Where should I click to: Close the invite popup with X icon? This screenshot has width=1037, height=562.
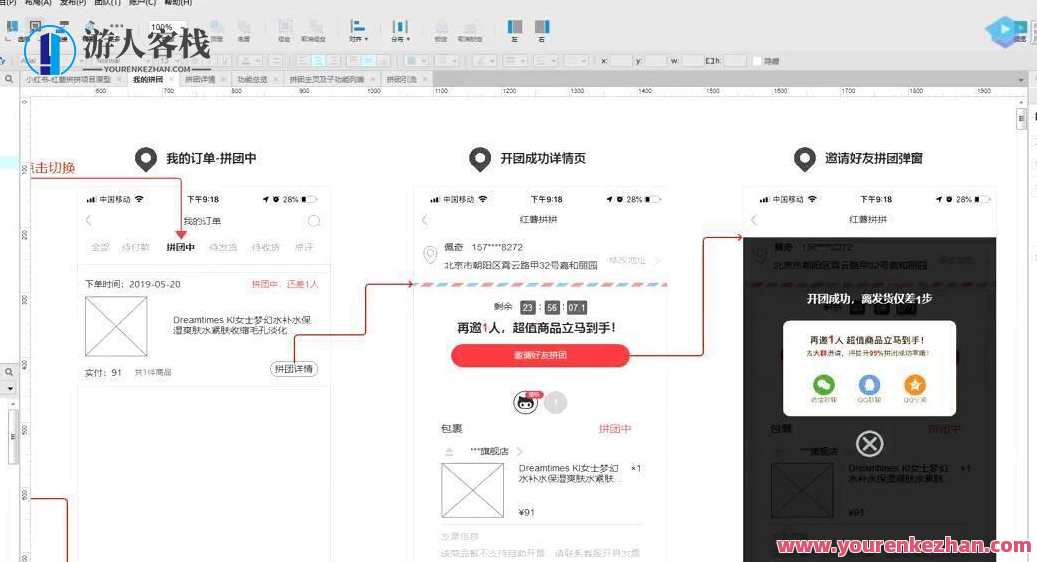pyautogui.click(x=870, y=444)
